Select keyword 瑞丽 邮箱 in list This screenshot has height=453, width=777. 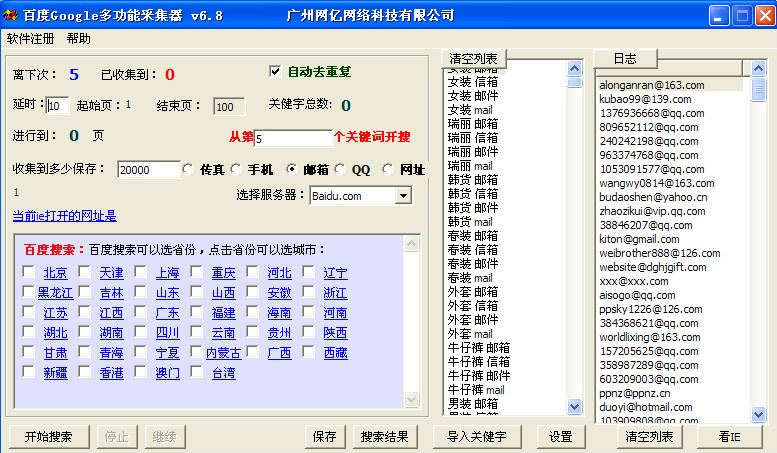pos(473,124)
